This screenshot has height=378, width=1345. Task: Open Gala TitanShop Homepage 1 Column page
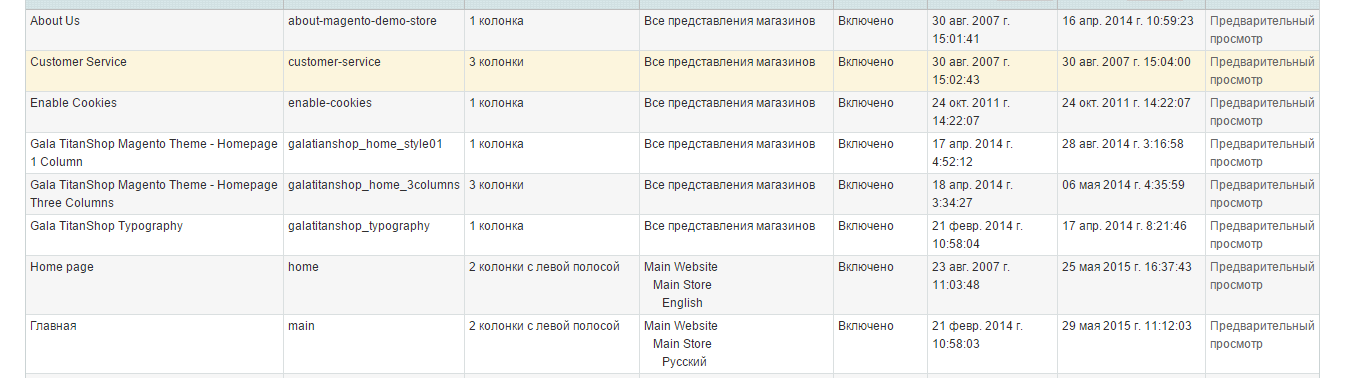tap(154, 153)
